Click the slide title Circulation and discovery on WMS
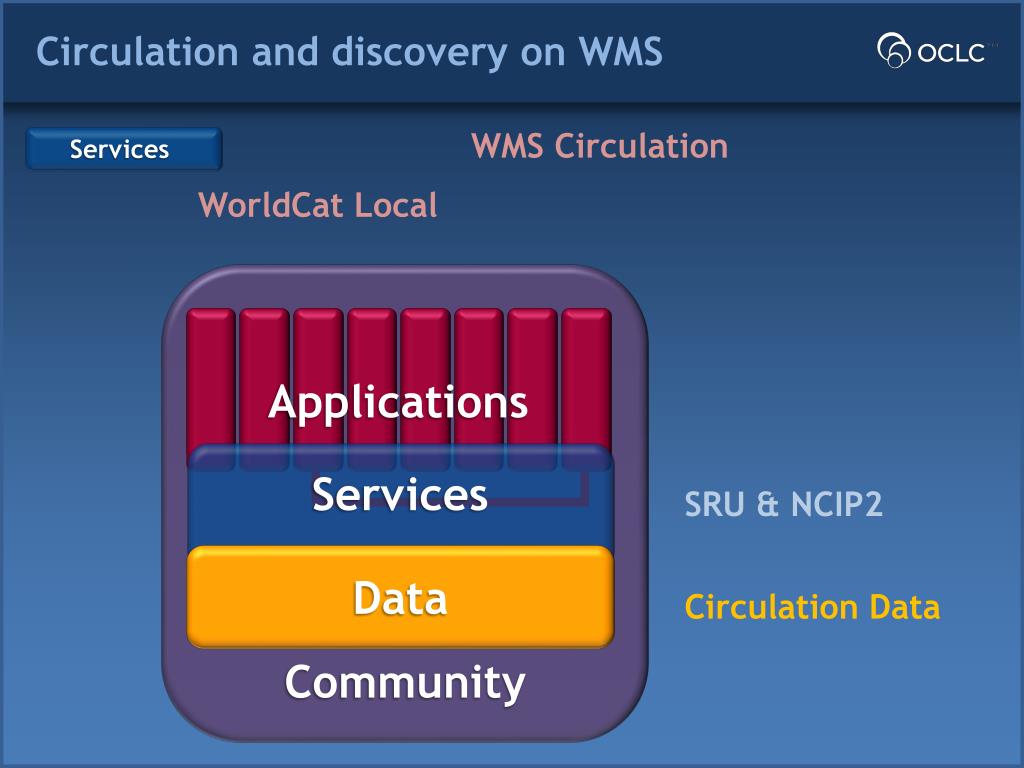 pyautogui.click(x=349, y=52)
